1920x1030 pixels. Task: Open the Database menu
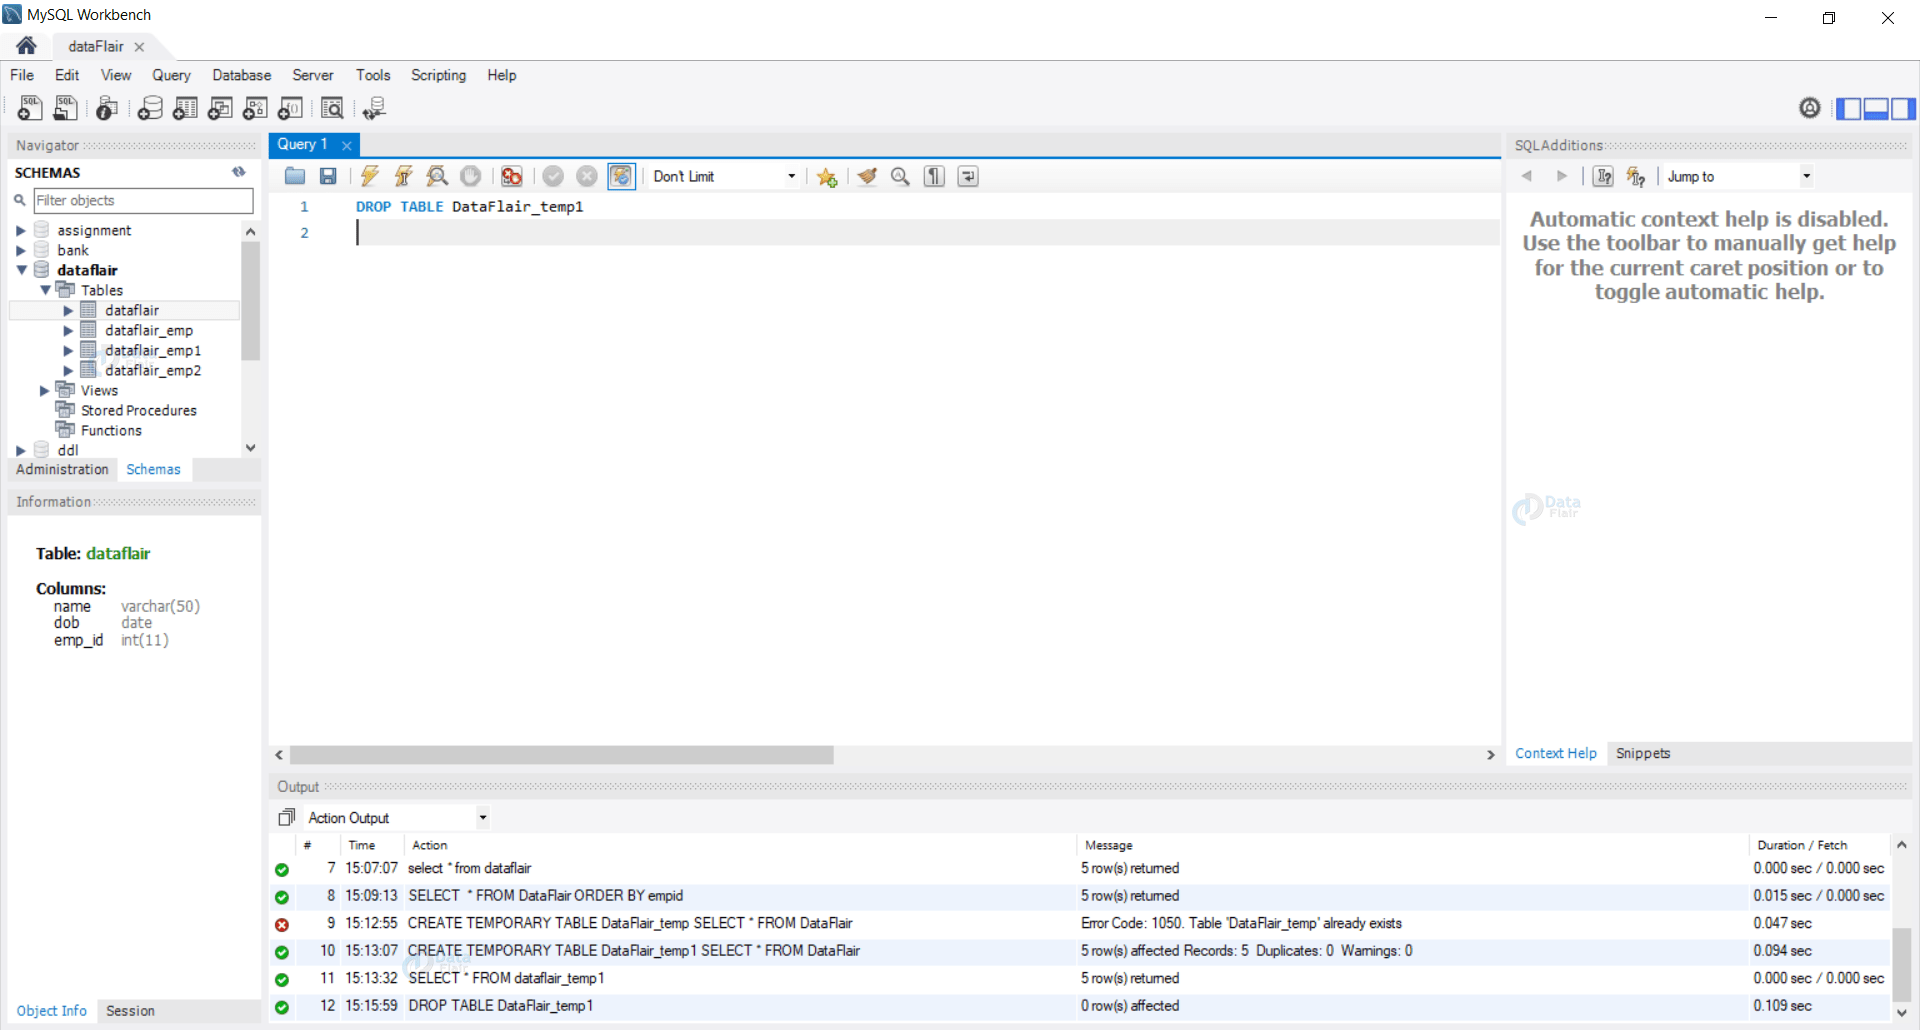tap(241, 75)
